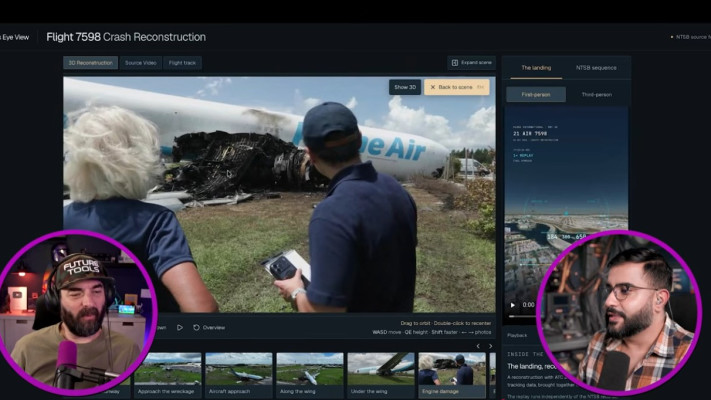Click the Expand scene button
The image size is (711, 400).
coord(472,63)
